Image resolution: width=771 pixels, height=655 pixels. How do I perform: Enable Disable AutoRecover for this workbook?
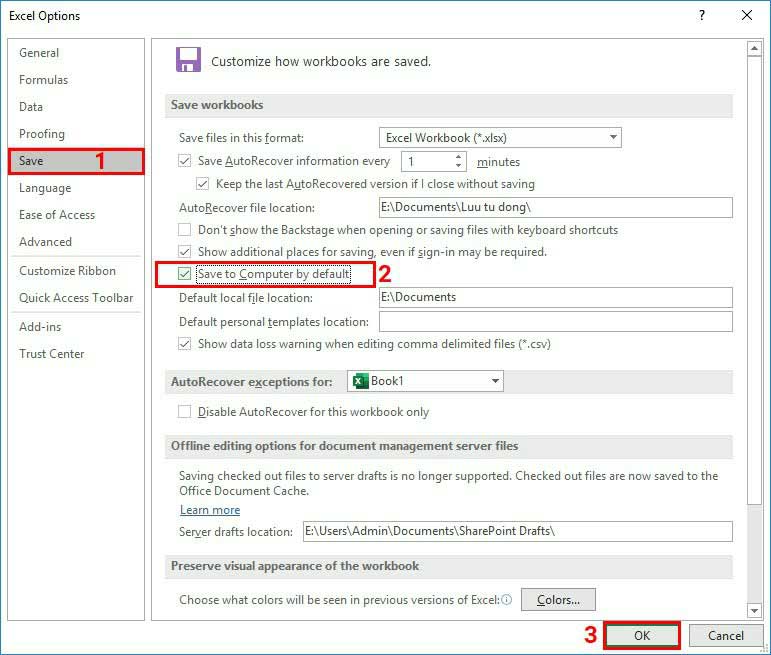(184, 412)
